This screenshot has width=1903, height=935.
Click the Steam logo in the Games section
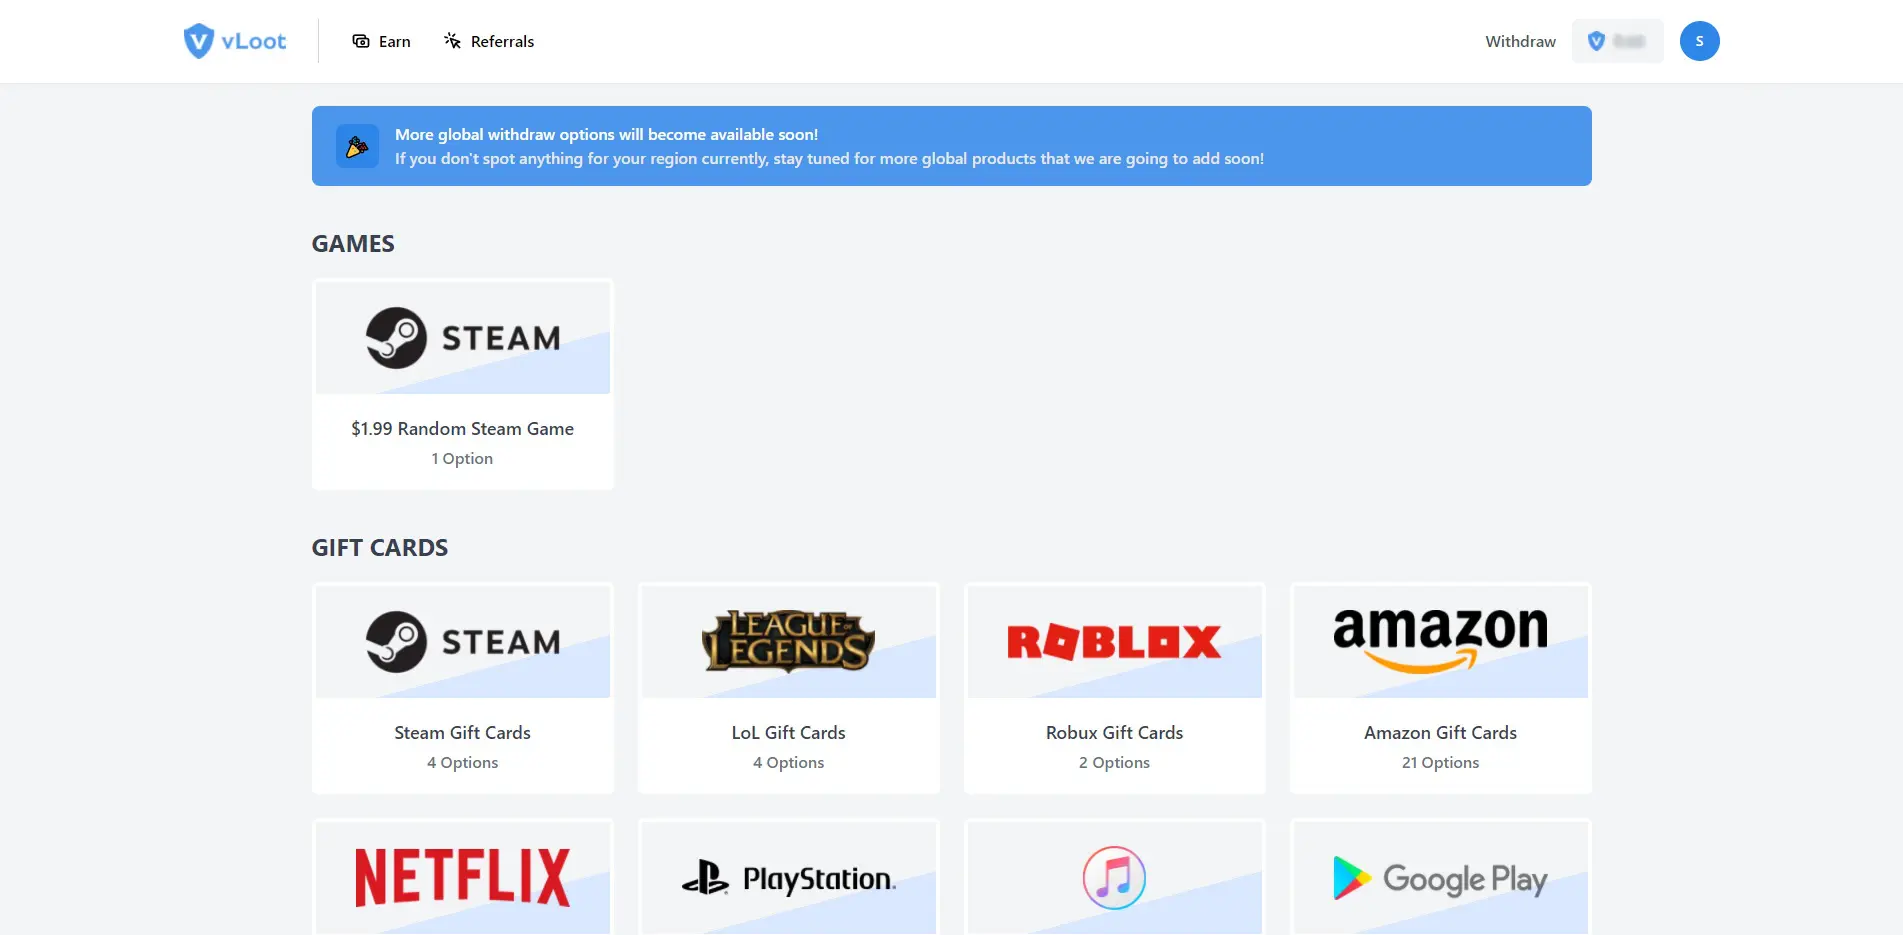click(463, 338)
